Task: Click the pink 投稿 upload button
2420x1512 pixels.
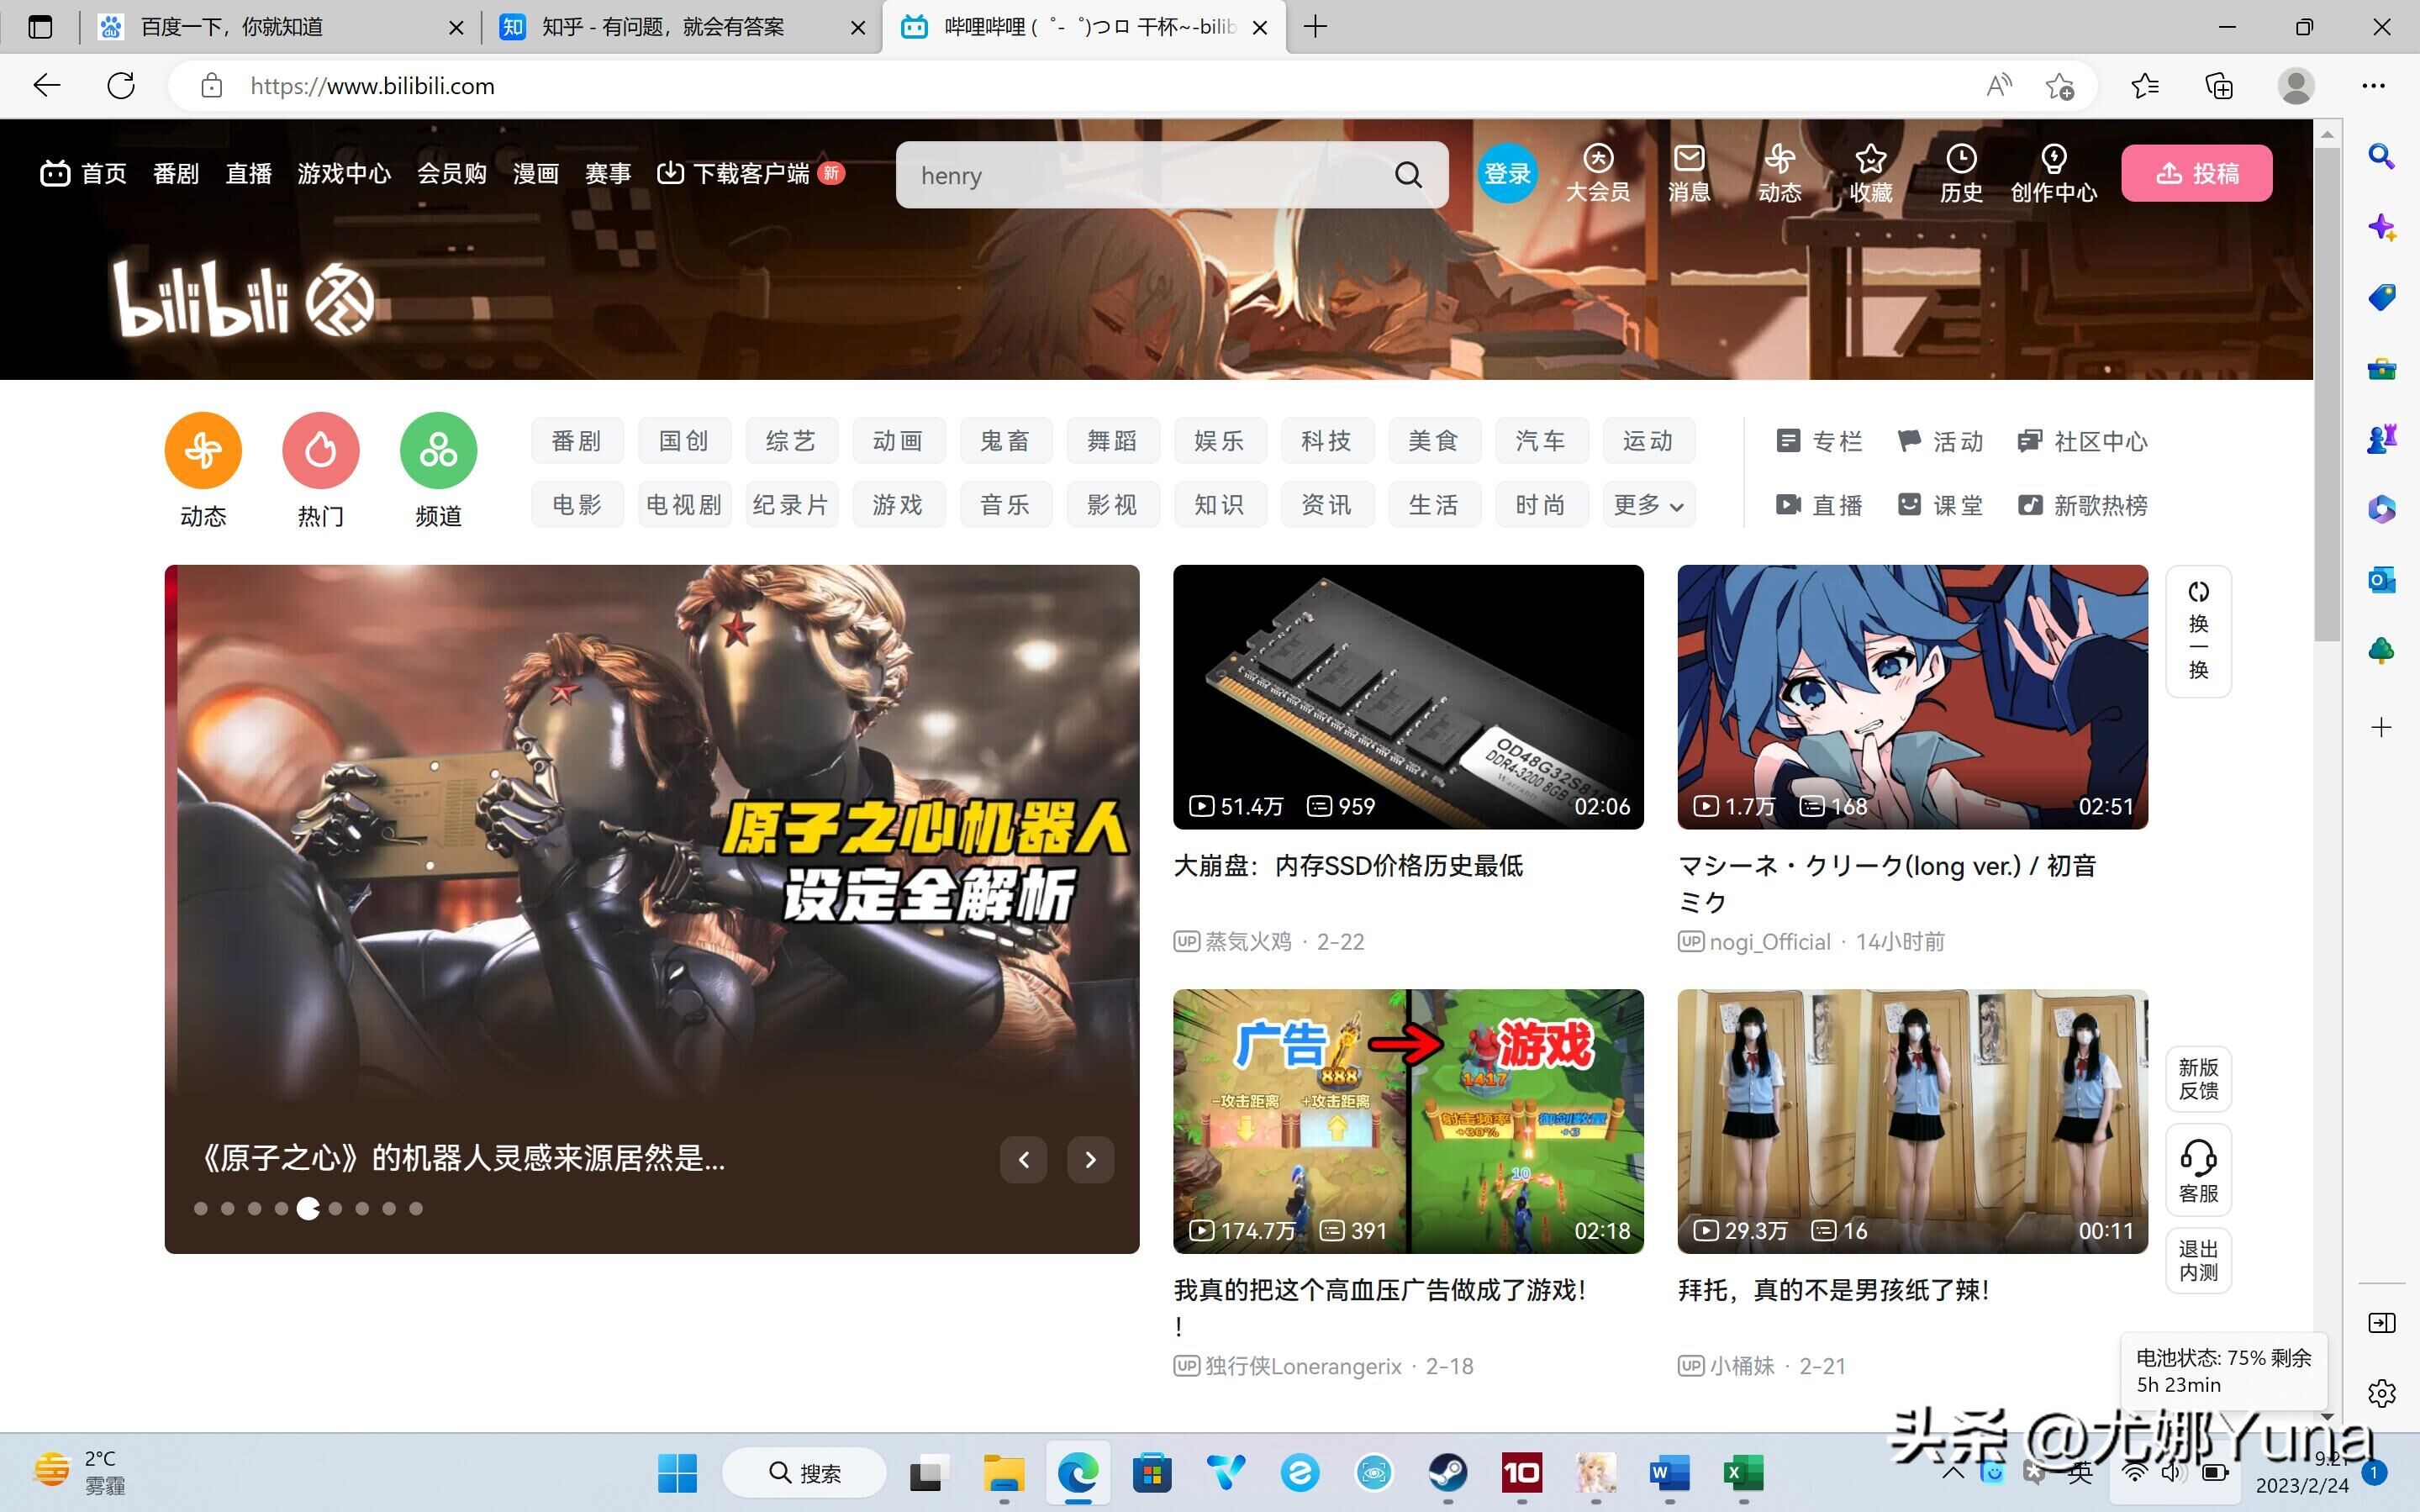Action: (2197, 172)
